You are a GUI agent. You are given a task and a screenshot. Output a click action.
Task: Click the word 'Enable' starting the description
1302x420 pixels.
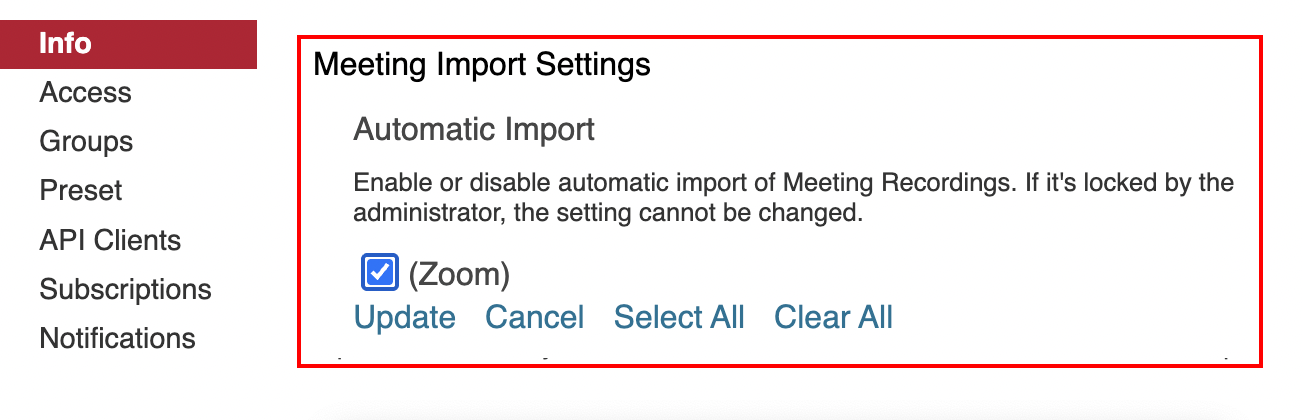pyautogui.click(x=385, y=185)
